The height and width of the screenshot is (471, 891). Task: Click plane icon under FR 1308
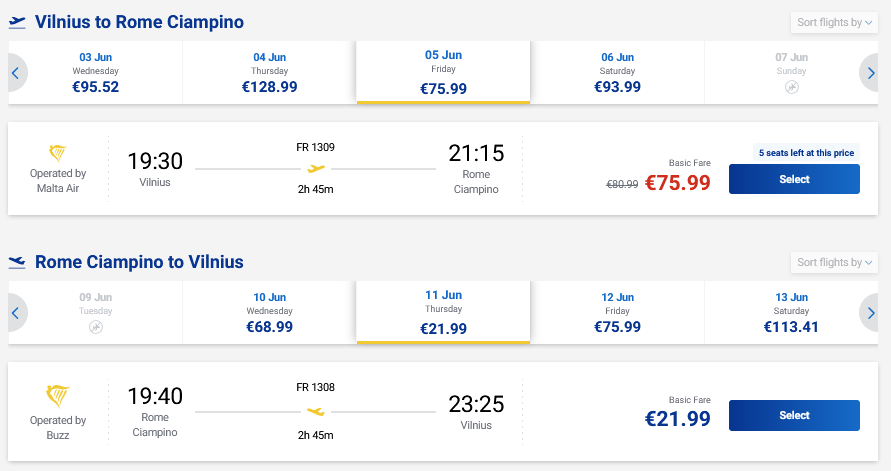pyautogui.click(x=316, y=410)
